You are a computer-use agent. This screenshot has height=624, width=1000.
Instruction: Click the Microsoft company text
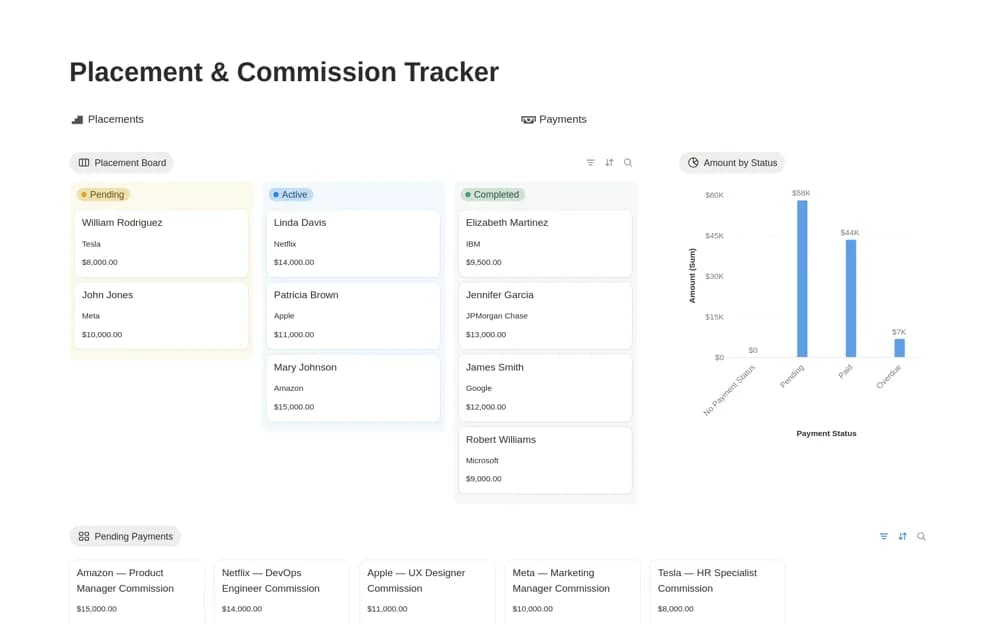coord(482,460)
